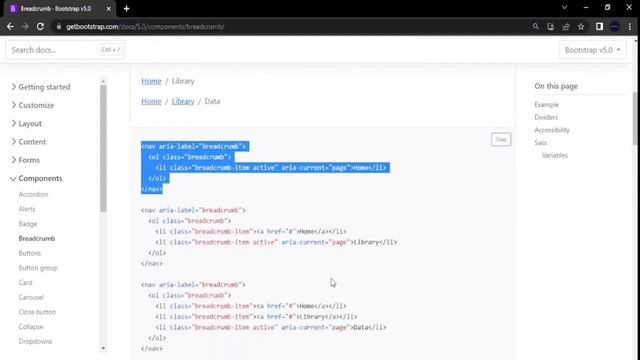
Task: Open the Carousel docs link
Action: click(31, 297)
